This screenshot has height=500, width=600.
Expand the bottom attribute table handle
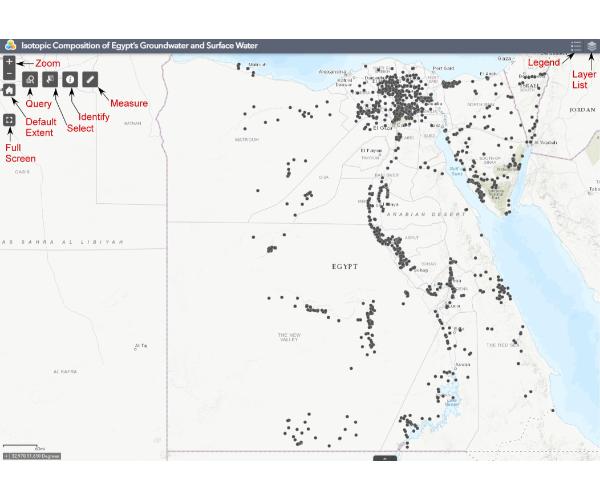coord(385,457)
